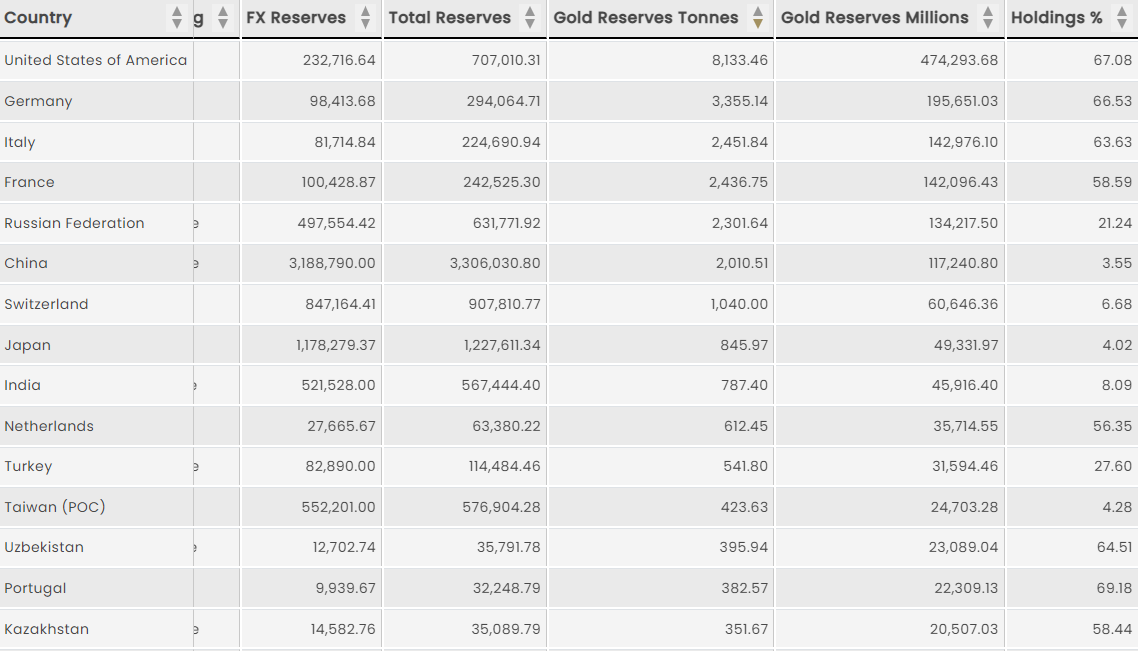Click sort arrows on FX Reserves column

[x=365, y=17]
